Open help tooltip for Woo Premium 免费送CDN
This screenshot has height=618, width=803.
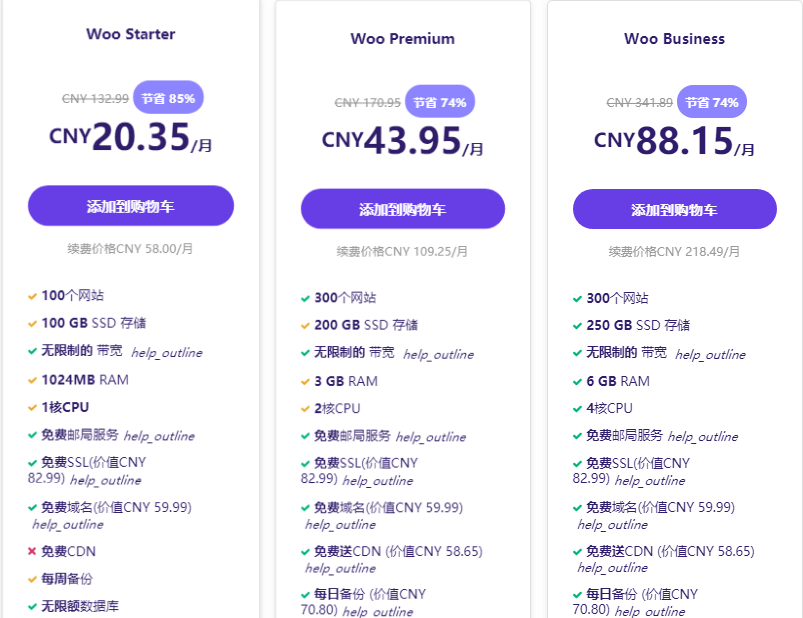339,567
